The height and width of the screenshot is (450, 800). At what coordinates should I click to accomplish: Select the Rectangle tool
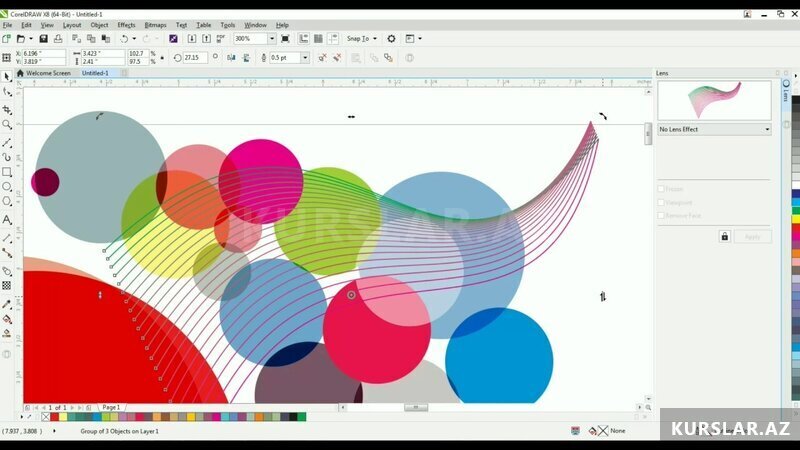[x=7, y=172]
